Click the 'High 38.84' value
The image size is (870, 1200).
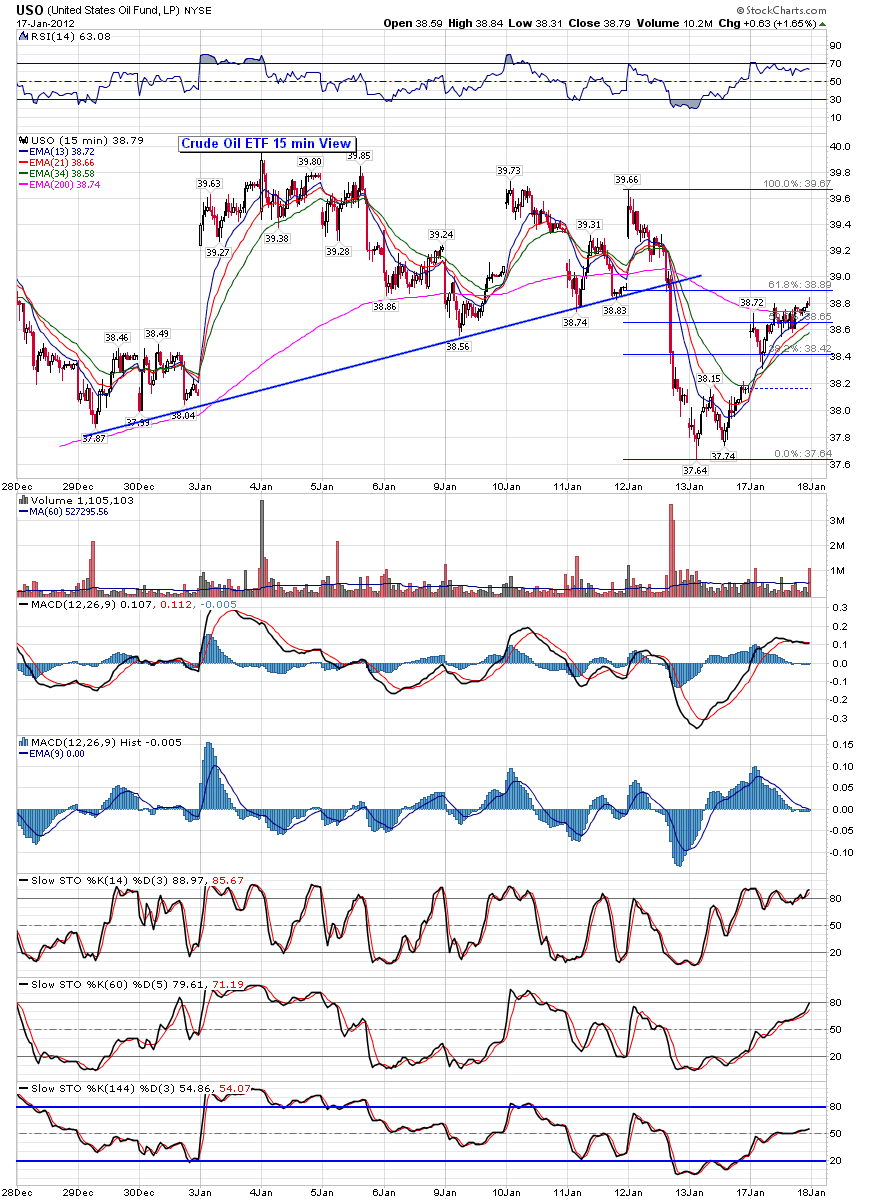[476, 23]
